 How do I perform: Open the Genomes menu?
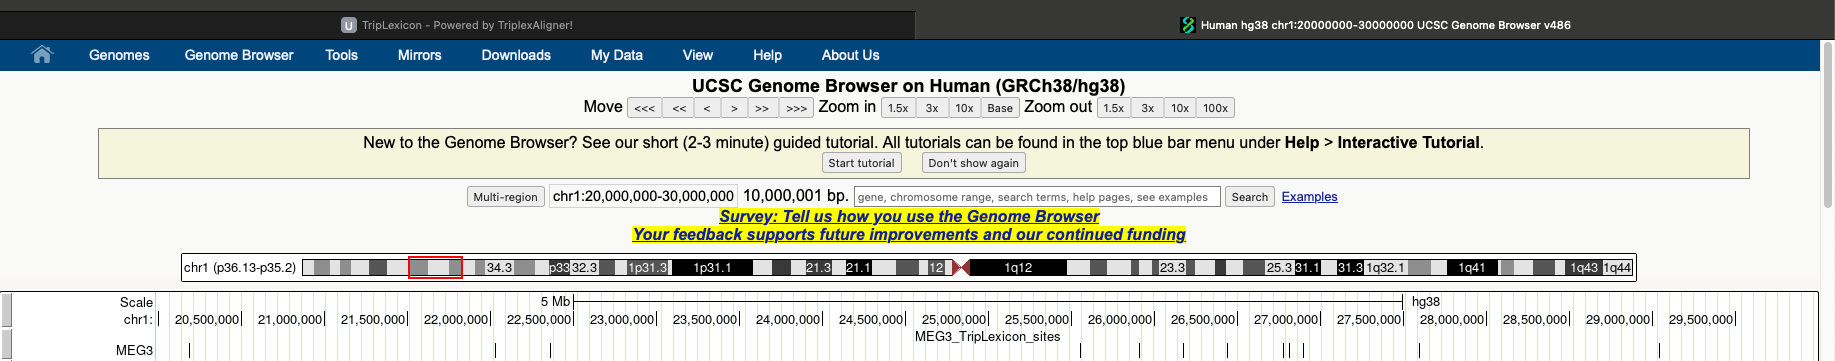coord(119,55)
